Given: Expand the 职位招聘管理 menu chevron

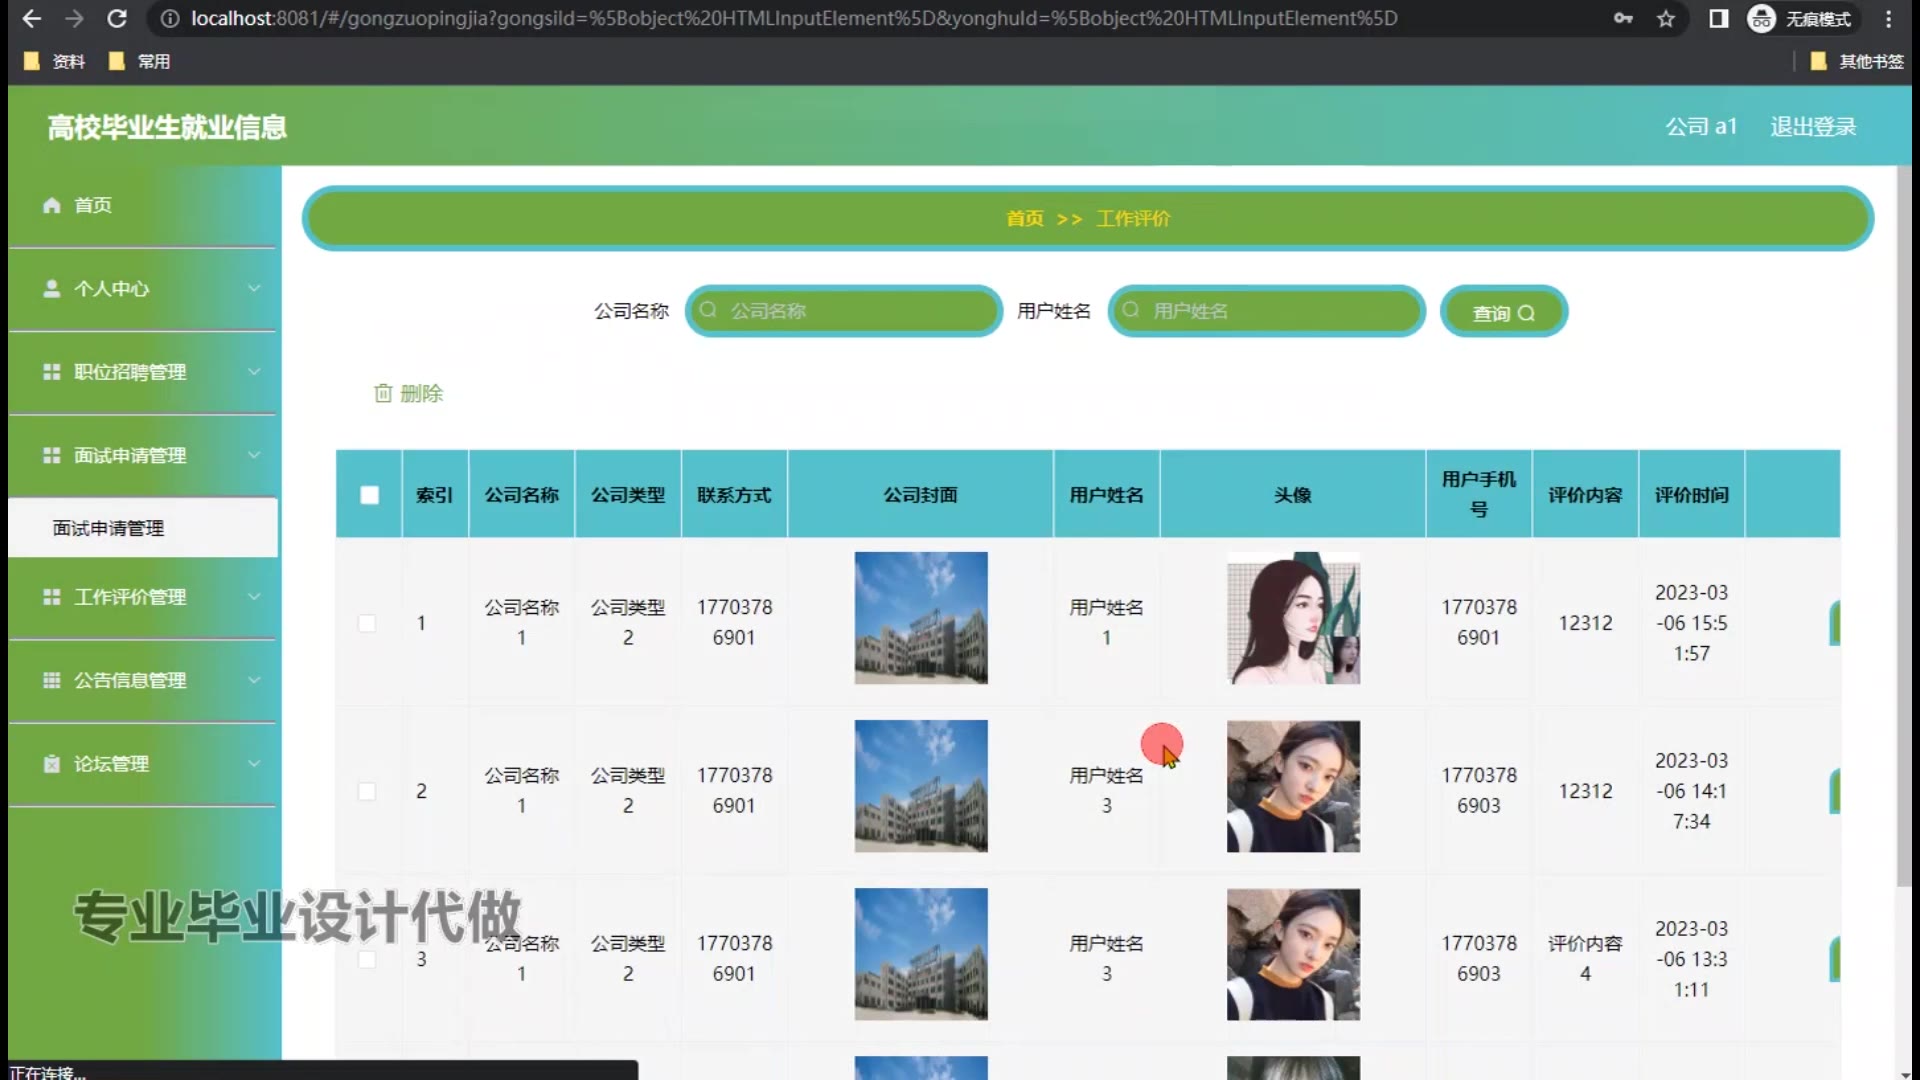Looking at the screenshot, I should point(254,372).
